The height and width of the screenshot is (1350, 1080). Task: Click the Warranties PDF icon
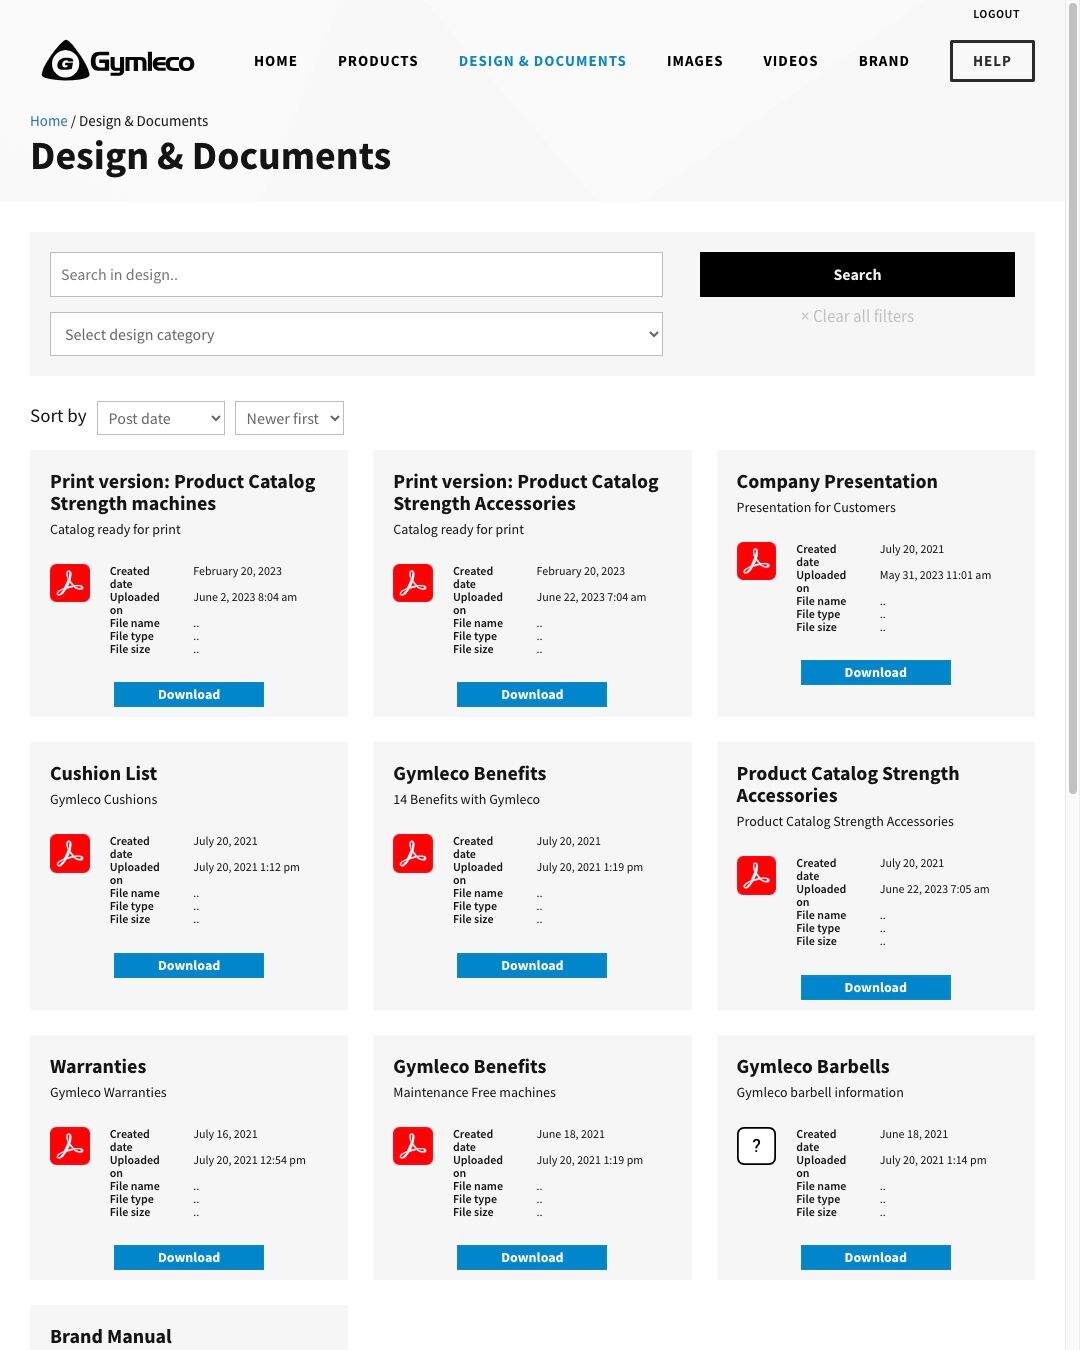click(70, 1146)
